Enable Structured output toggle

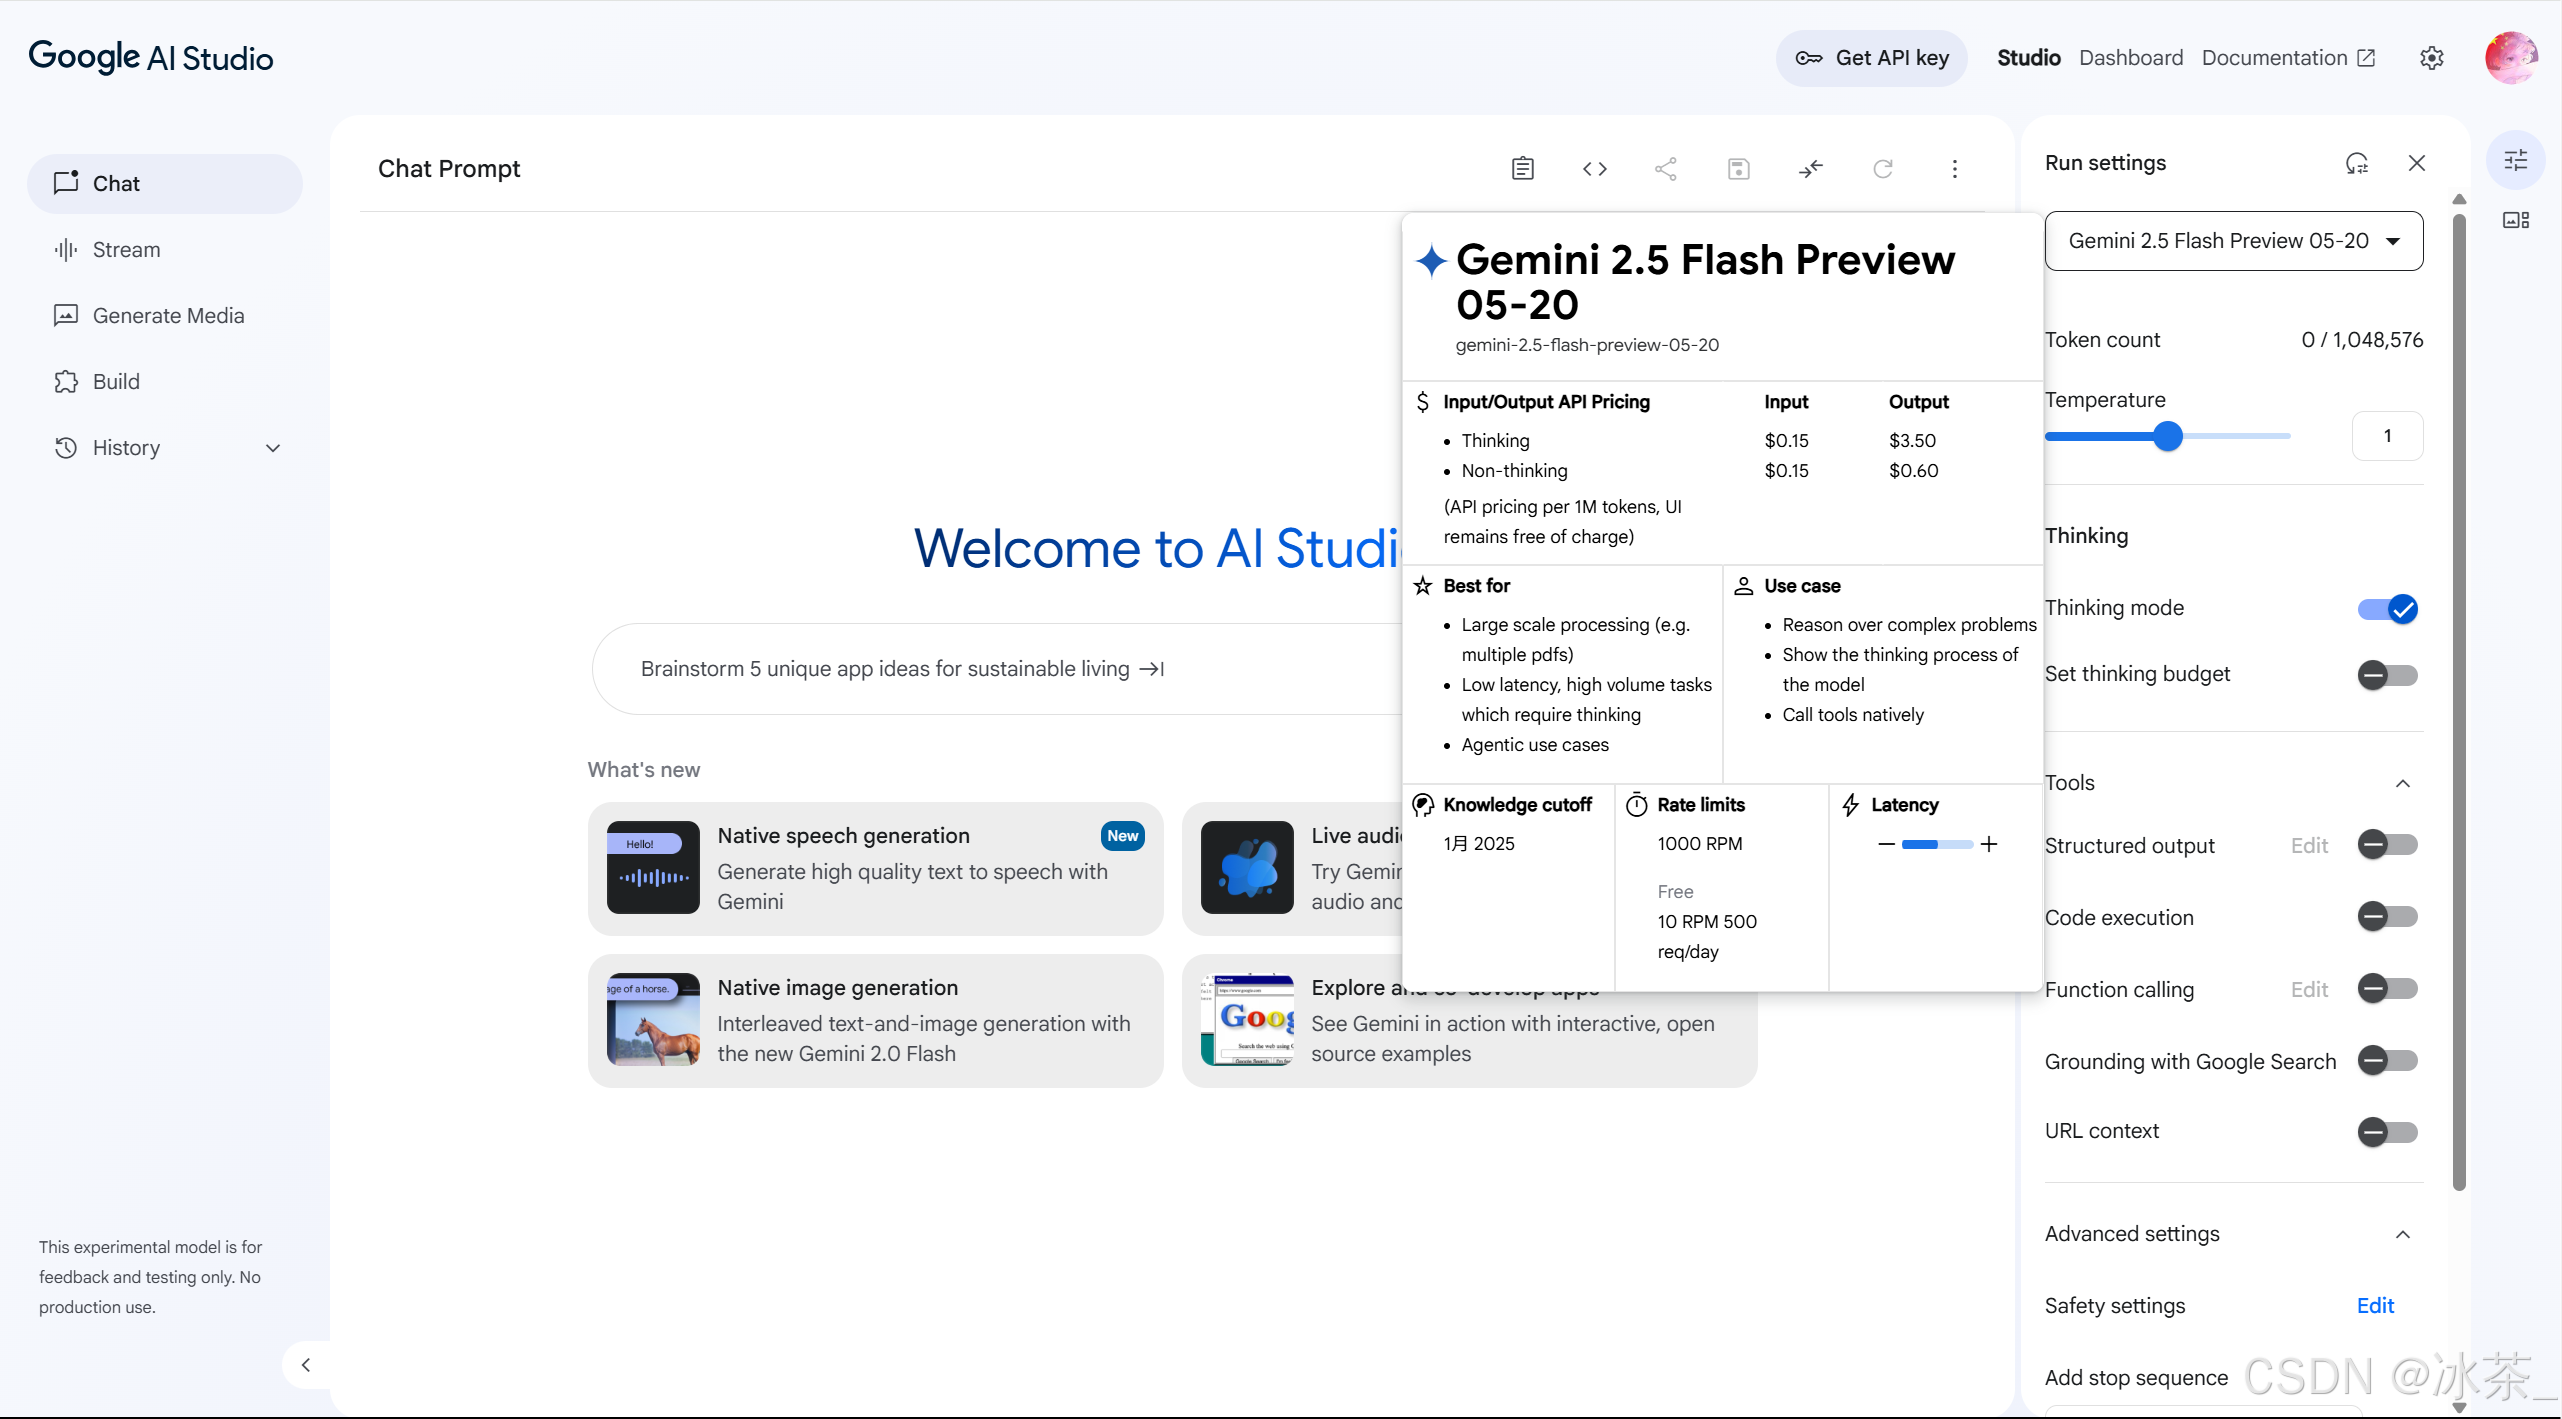[2388, 845]
